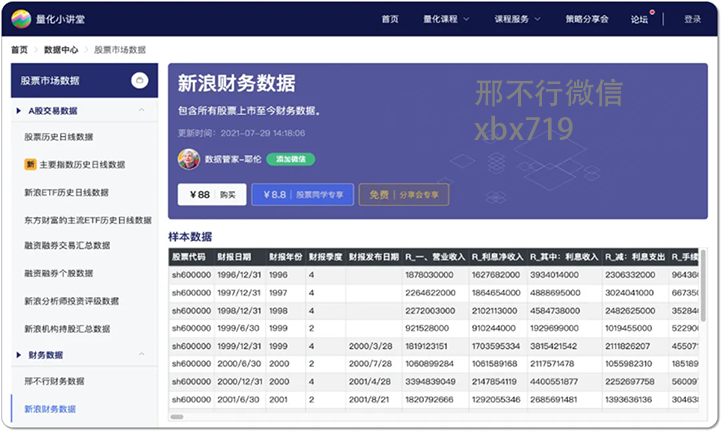722x432 pixels.
Task: Click the 更新时间 2021-07-29 timestamp
Action: tap(241, 133)
